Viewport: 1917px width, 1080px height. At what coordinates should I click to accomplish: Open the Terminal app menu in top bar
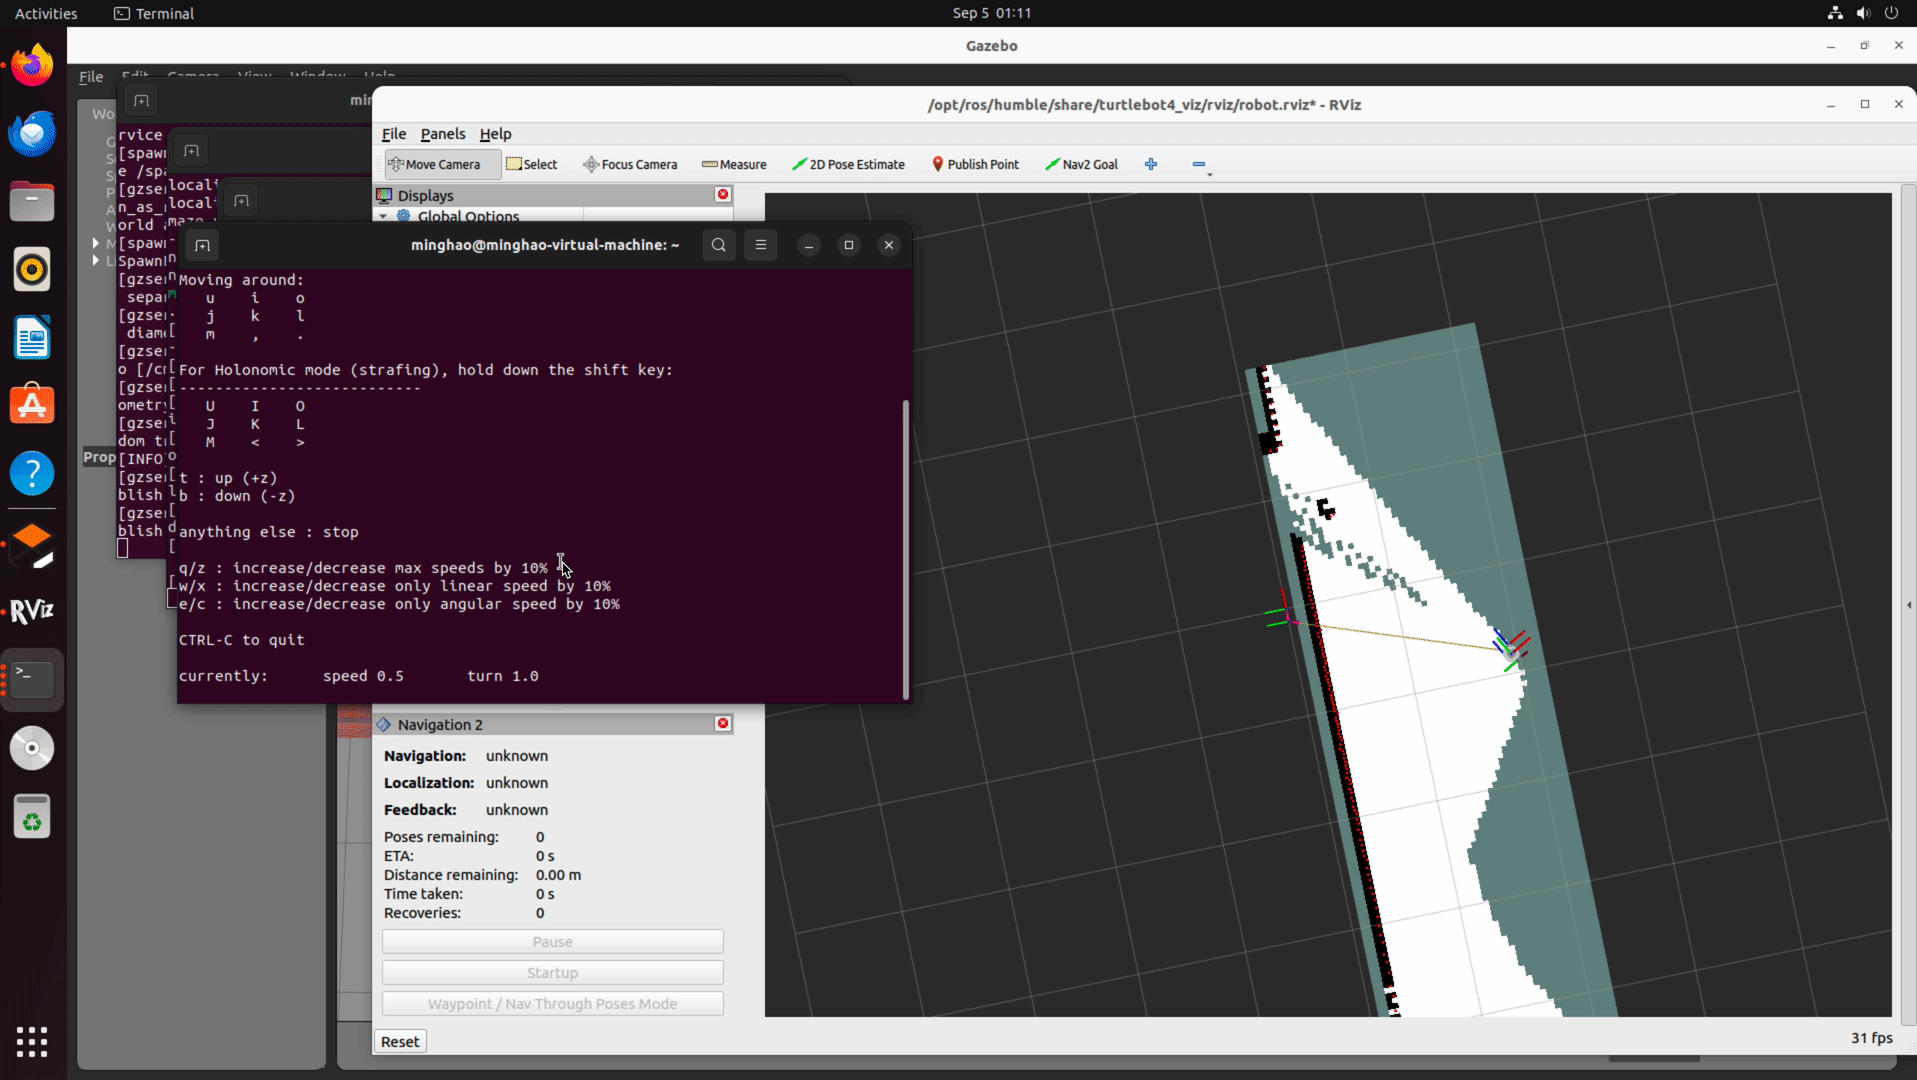pyautogui.click(x=154, y=13)
